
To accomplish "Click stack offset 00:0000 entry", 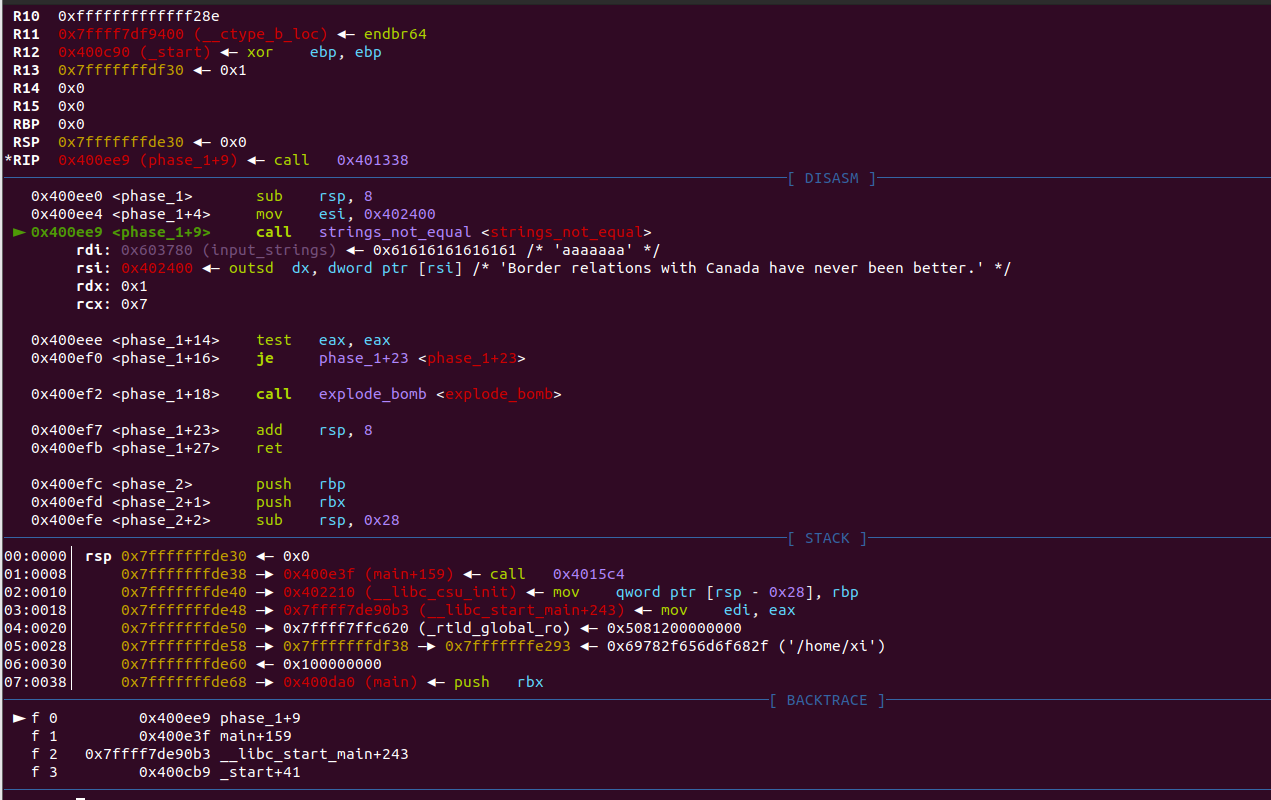I will [x=36, y=556].
